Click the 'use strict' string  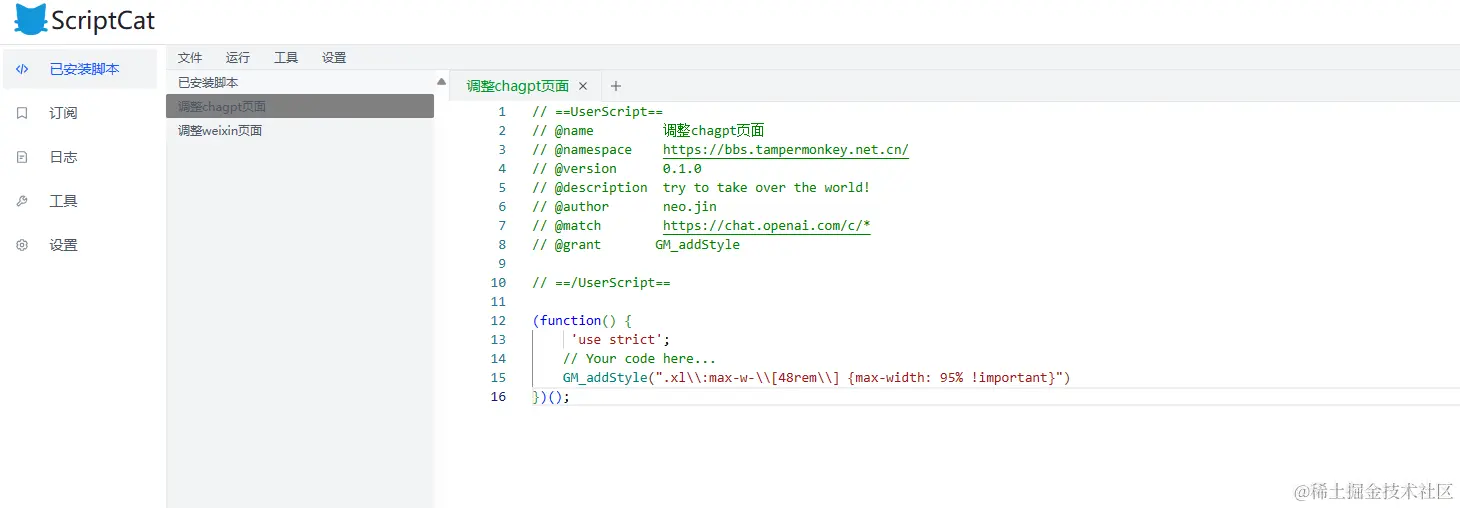click(616, 340)
